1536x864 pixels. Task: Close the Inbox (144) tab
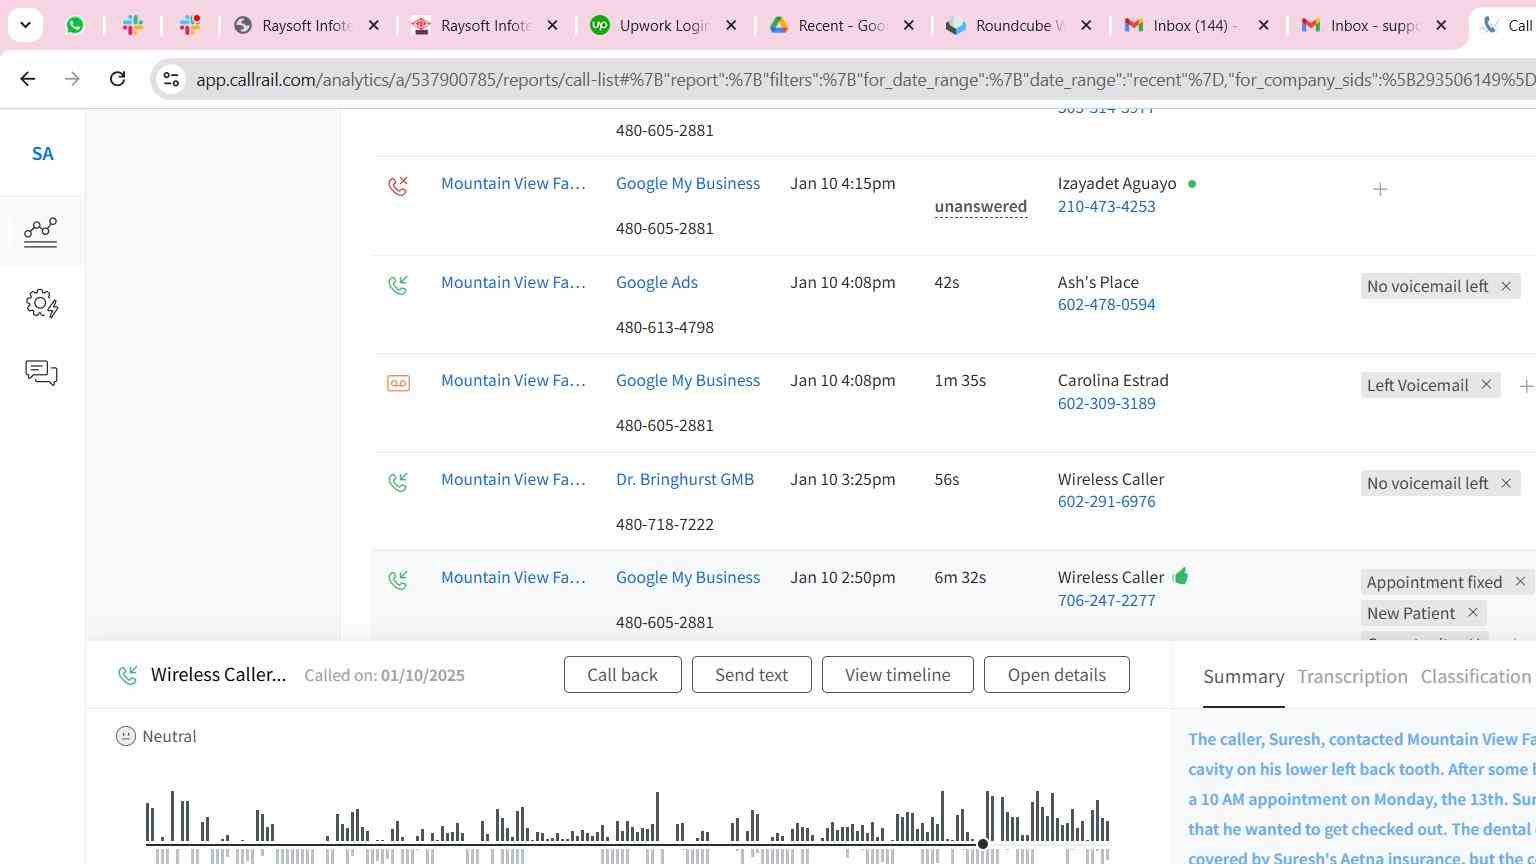click(x=1263, y=25)
